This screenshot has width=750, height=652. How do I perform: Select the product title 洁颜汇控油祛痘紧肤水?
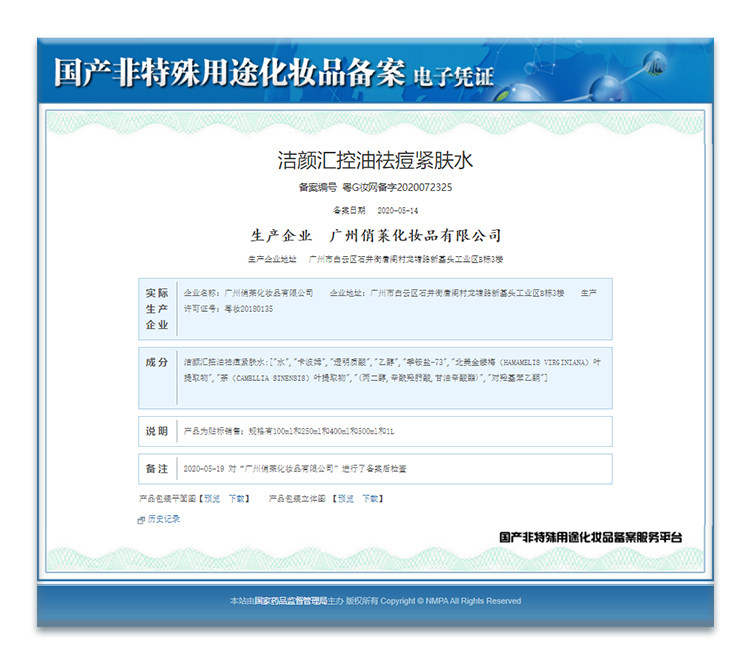375,160
